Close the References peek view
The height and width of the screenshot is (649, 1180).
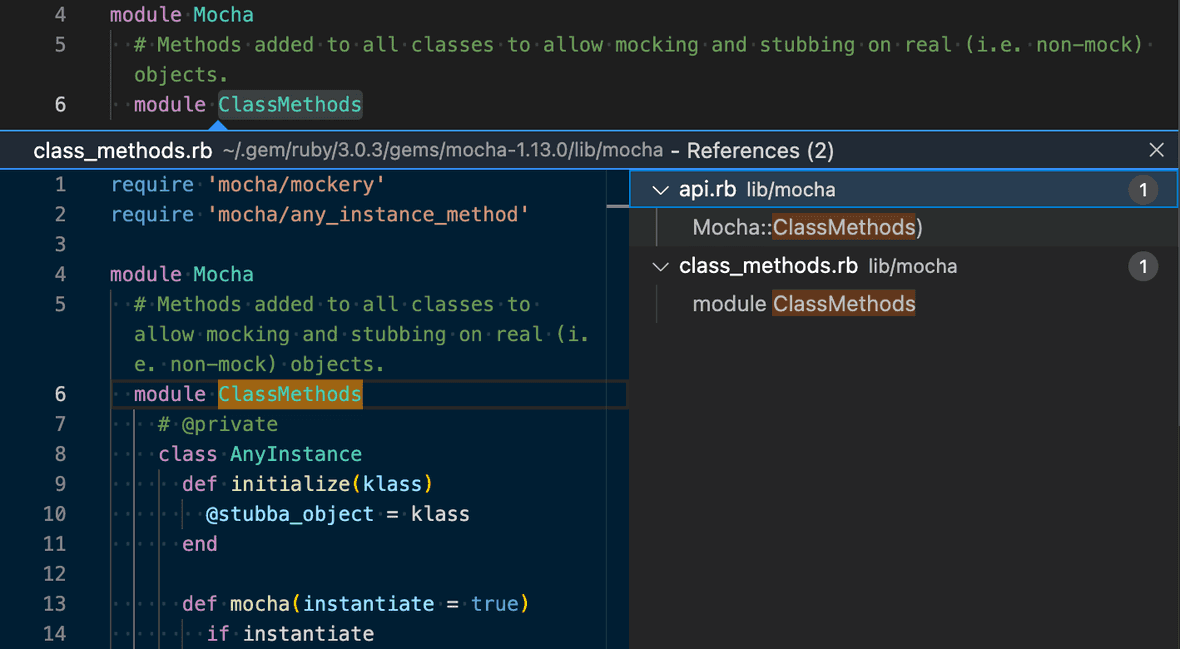[x=1157, y=150]
